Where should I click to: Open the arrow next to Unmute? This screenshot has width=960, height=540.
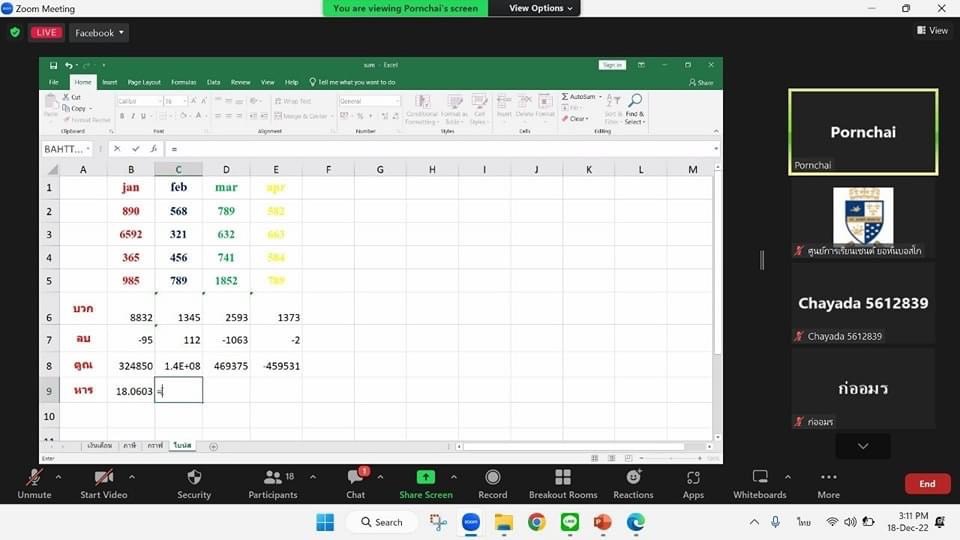click(58, 477)
